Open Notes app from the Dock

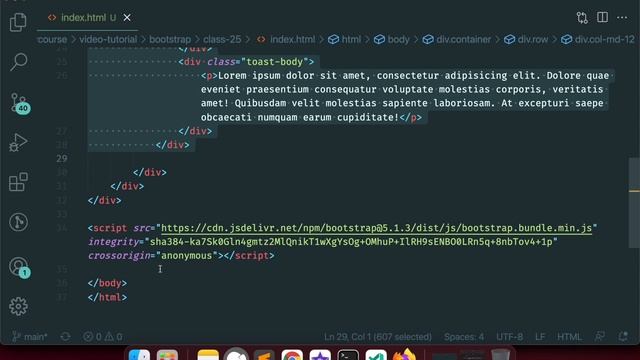[x=208, y=355]
